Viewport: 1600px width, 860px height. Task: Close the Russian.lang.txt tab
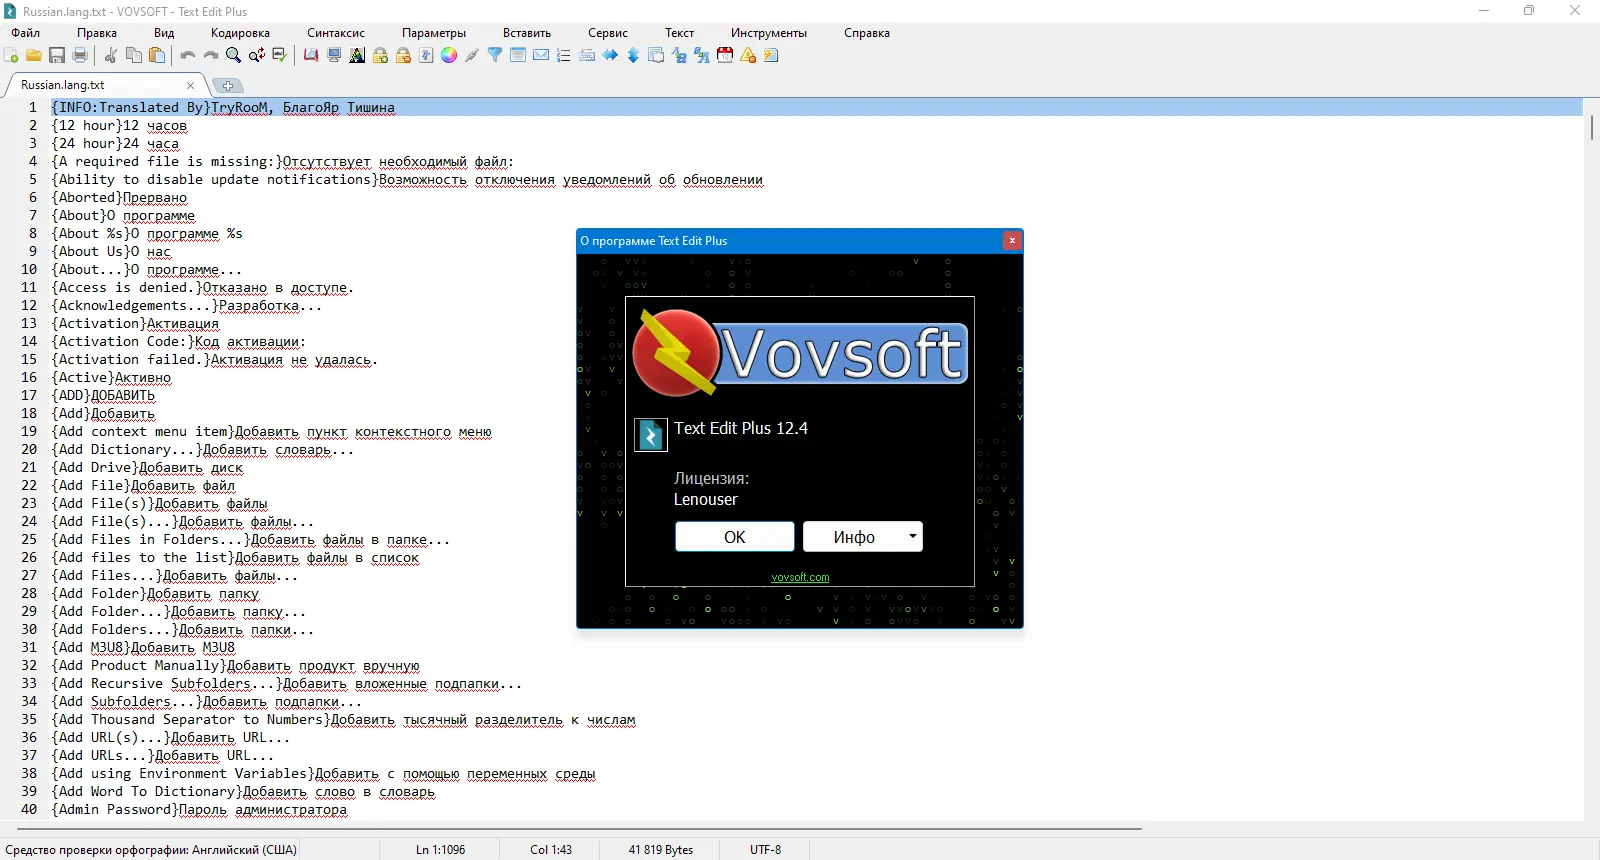point(190,86)
